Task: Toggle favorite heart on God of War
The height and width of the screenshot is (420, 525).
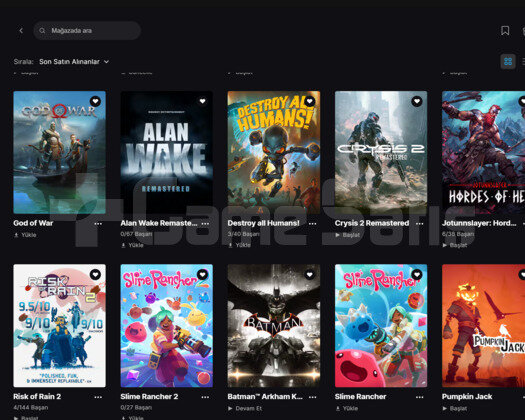Action: tap(95, 101)
